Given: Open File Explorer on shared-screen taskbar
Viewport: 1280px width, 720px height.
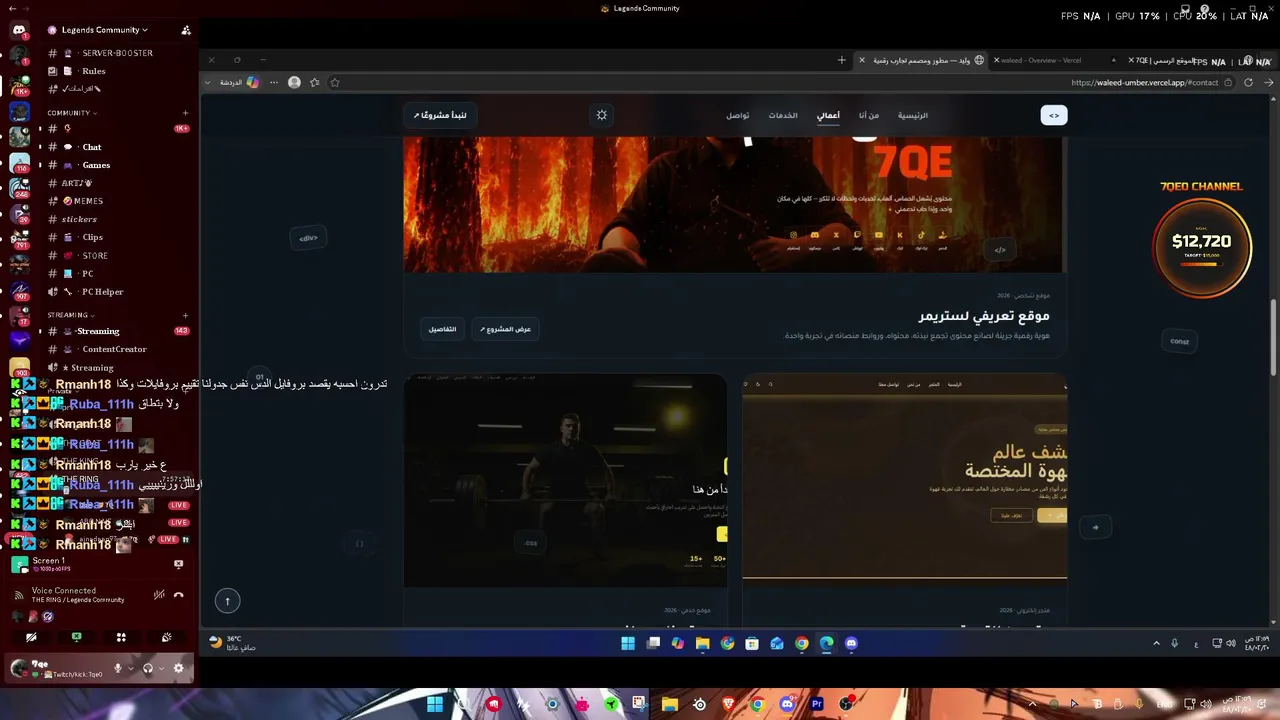Looking at the screenshot, I should [x=702, y=643].
